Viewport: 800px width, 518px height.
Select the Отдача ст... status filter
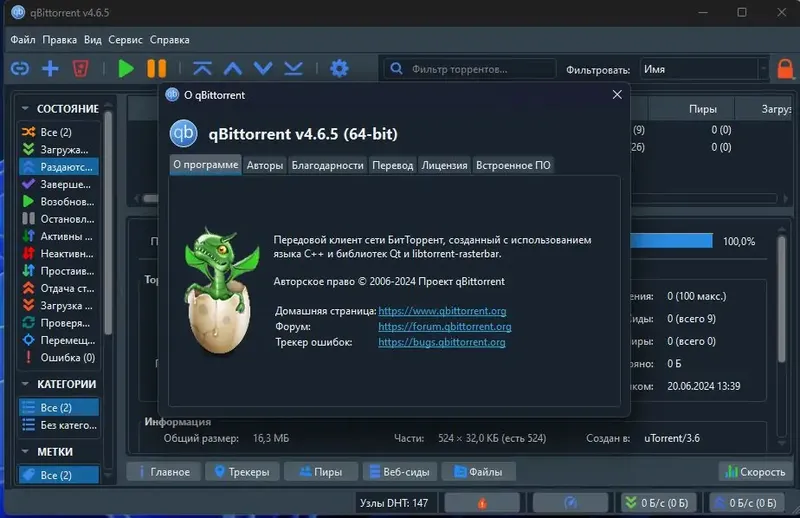tap(59, 288)
